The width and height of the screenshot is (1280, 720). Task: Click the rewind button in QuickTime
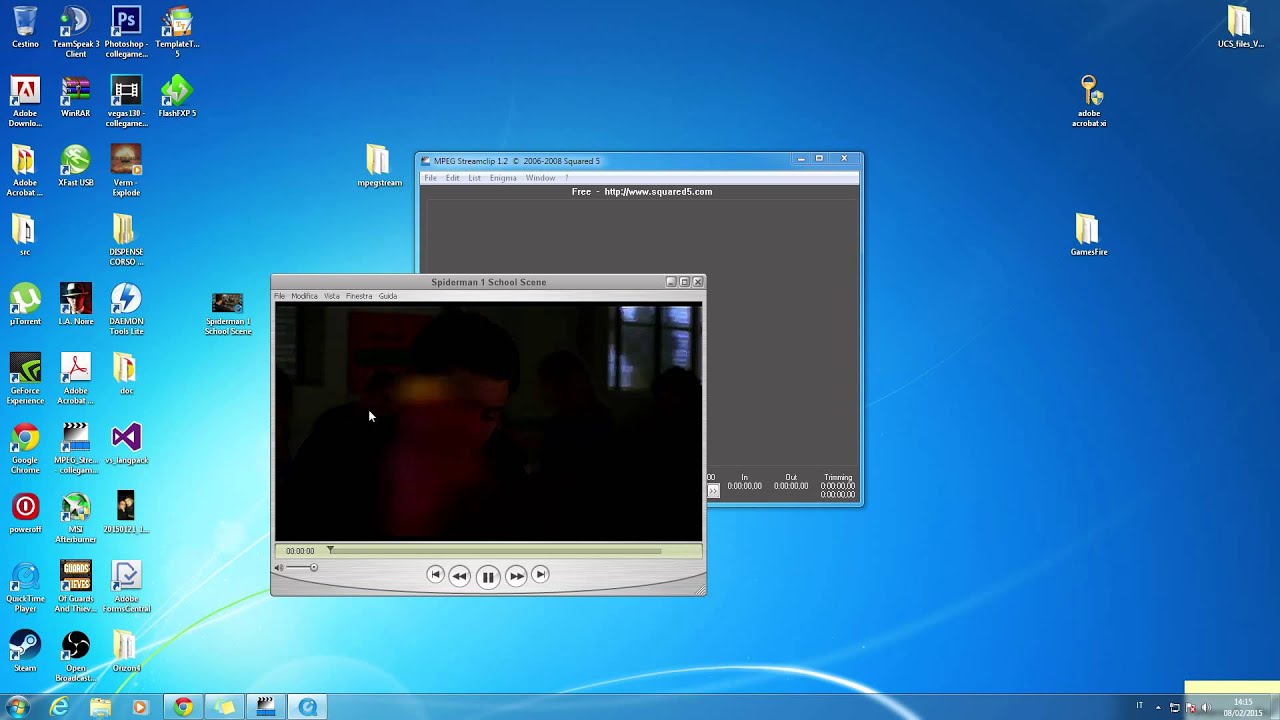459,575
